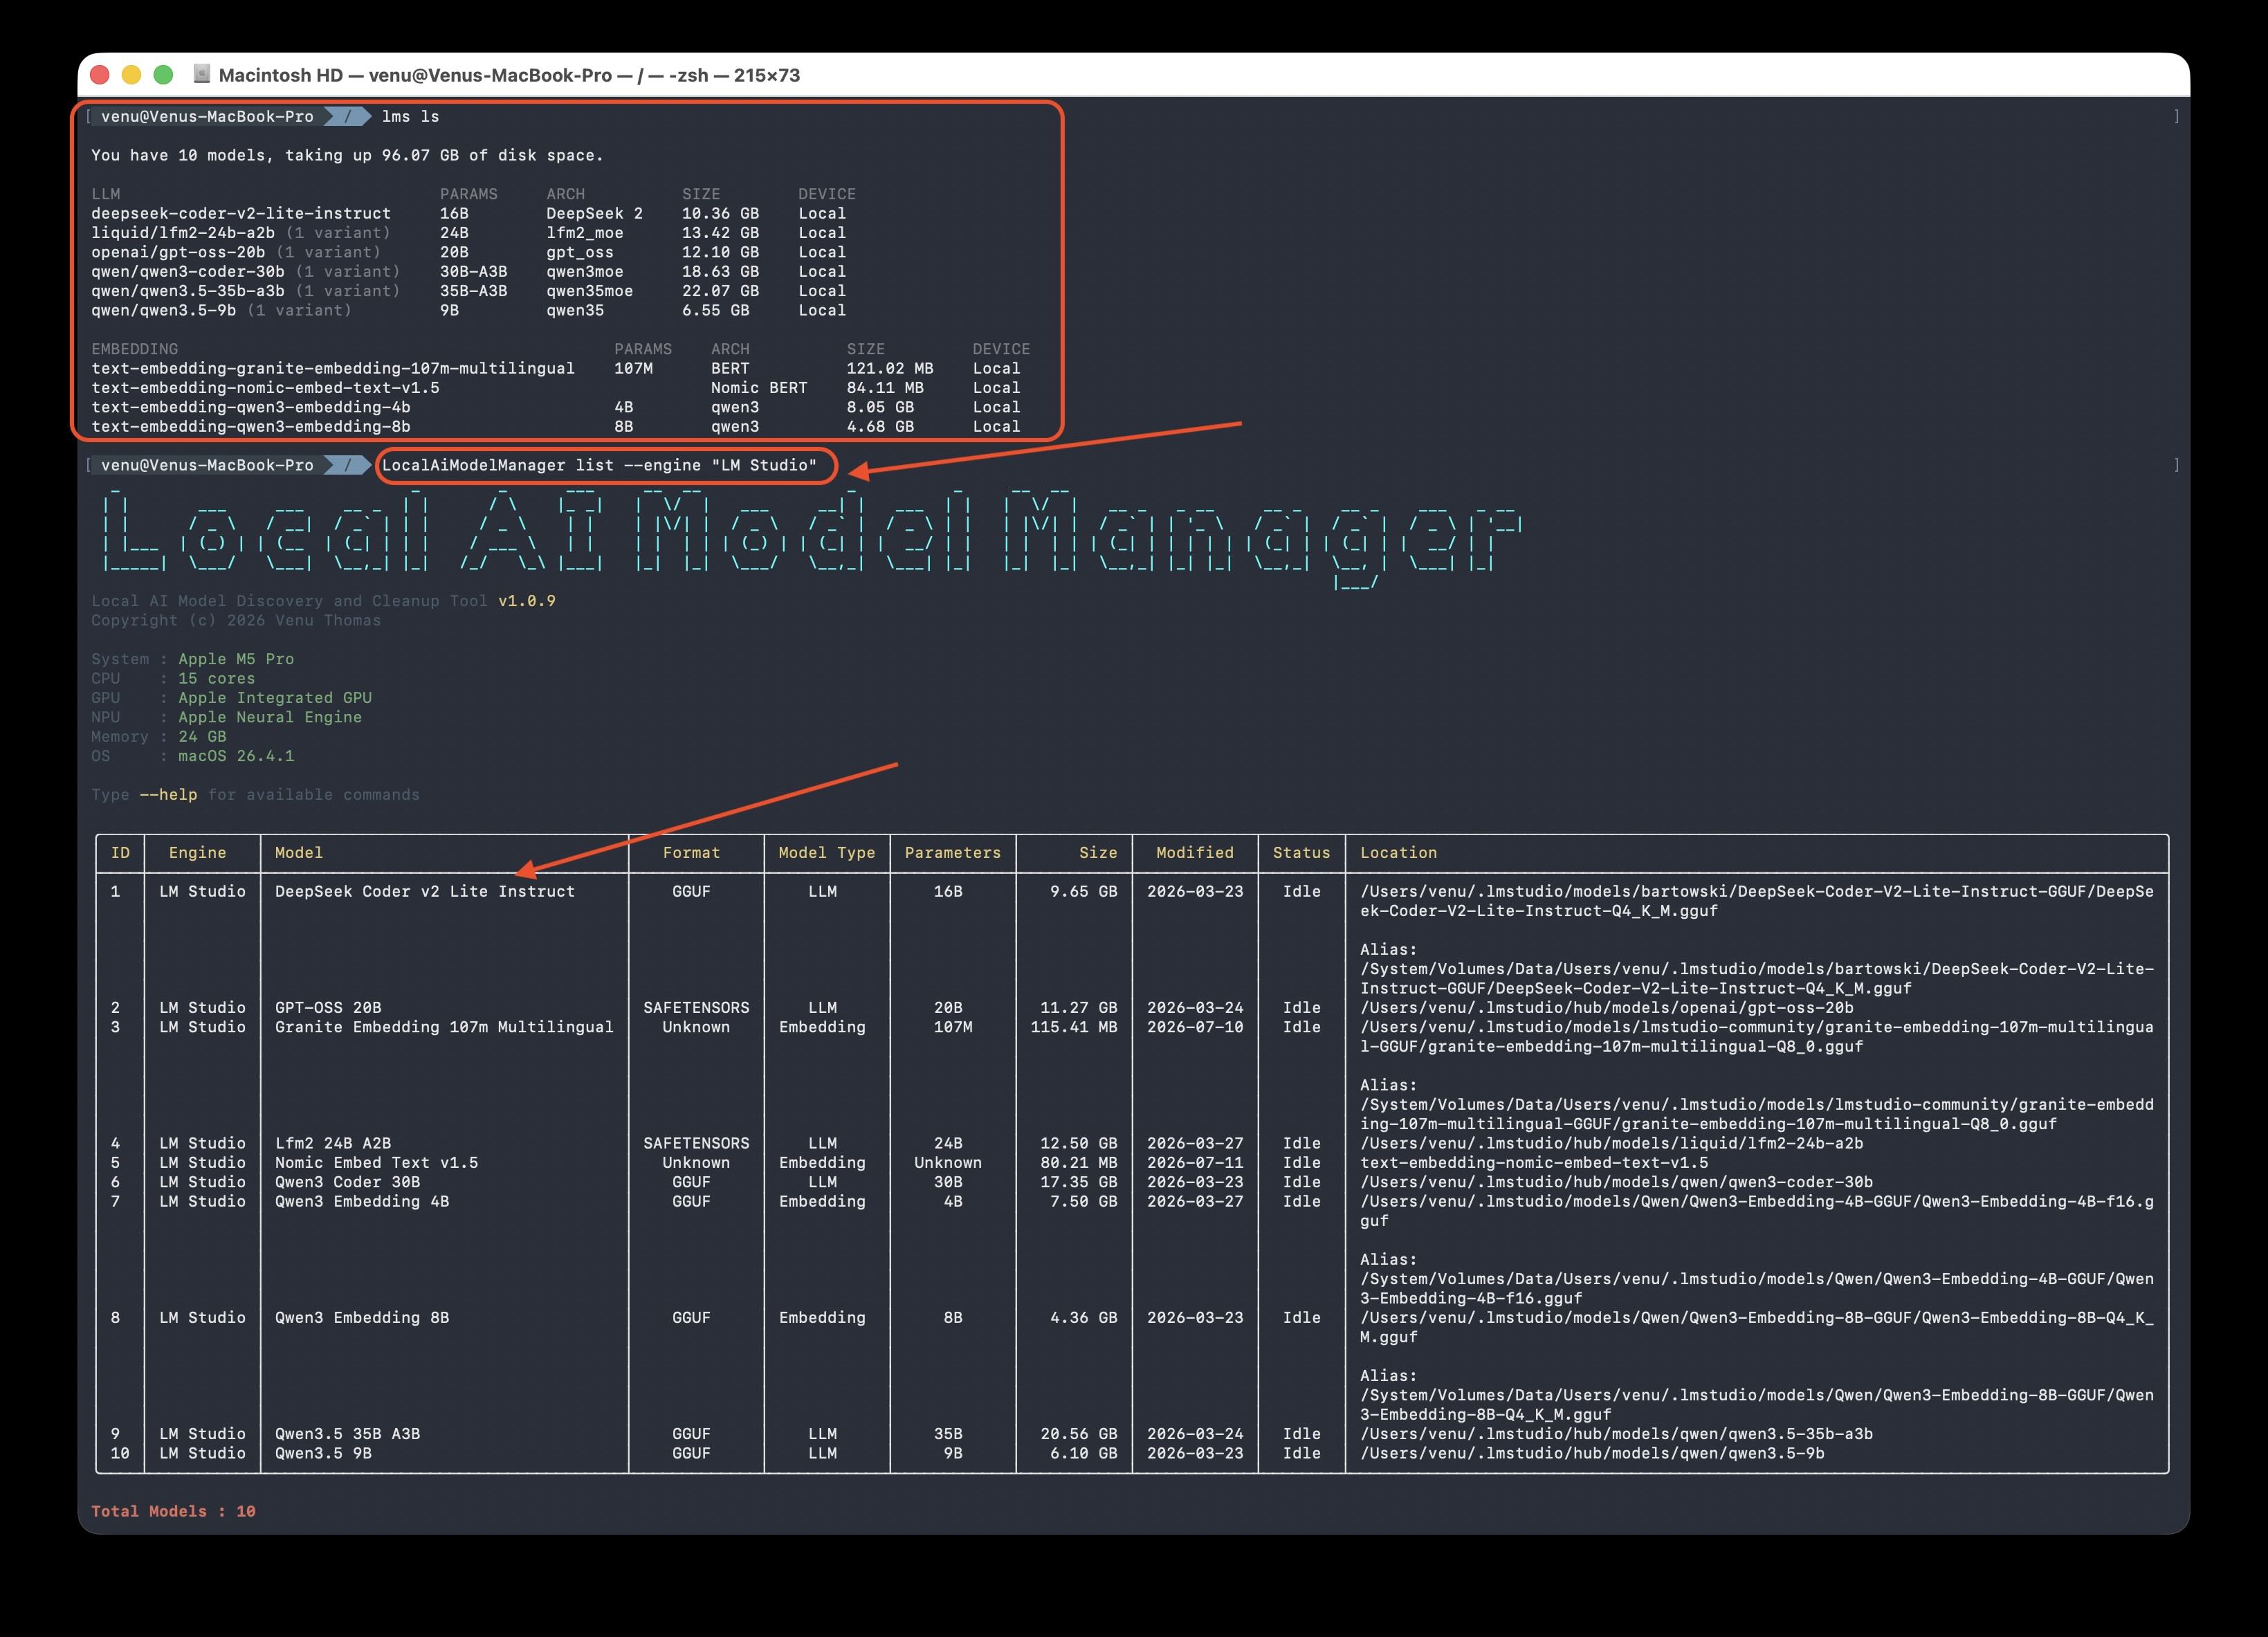Select text-embedding-granite-embedding-107m-multilingual row
This screenshot has width=2268, height=1637.
(556, 368)
